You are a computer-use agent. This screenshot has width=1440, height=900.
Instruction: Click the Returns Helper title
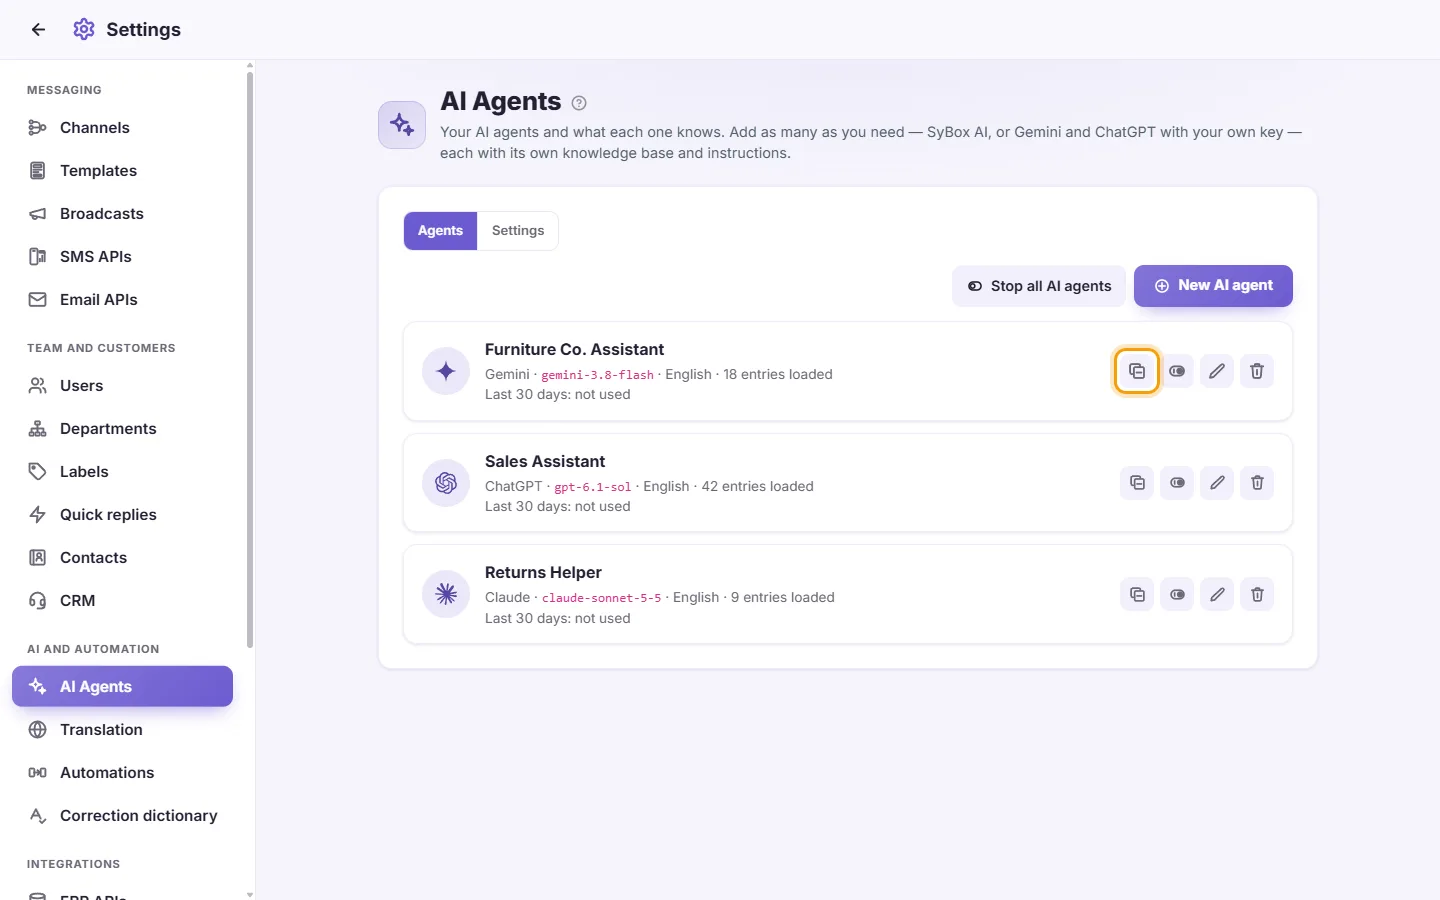(543, 573)
